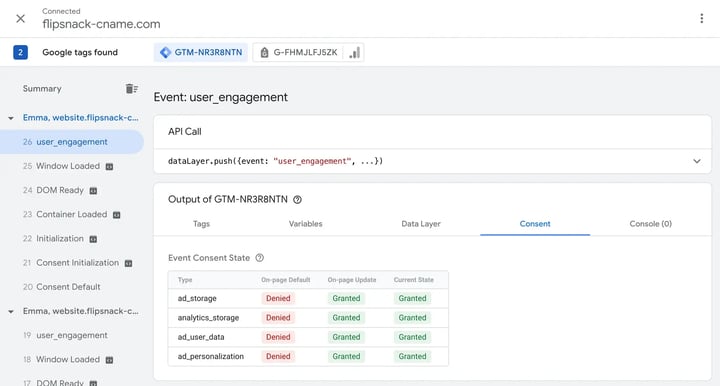
Task: Click Denied badge in ad_storage row
Action: point(278,298)
